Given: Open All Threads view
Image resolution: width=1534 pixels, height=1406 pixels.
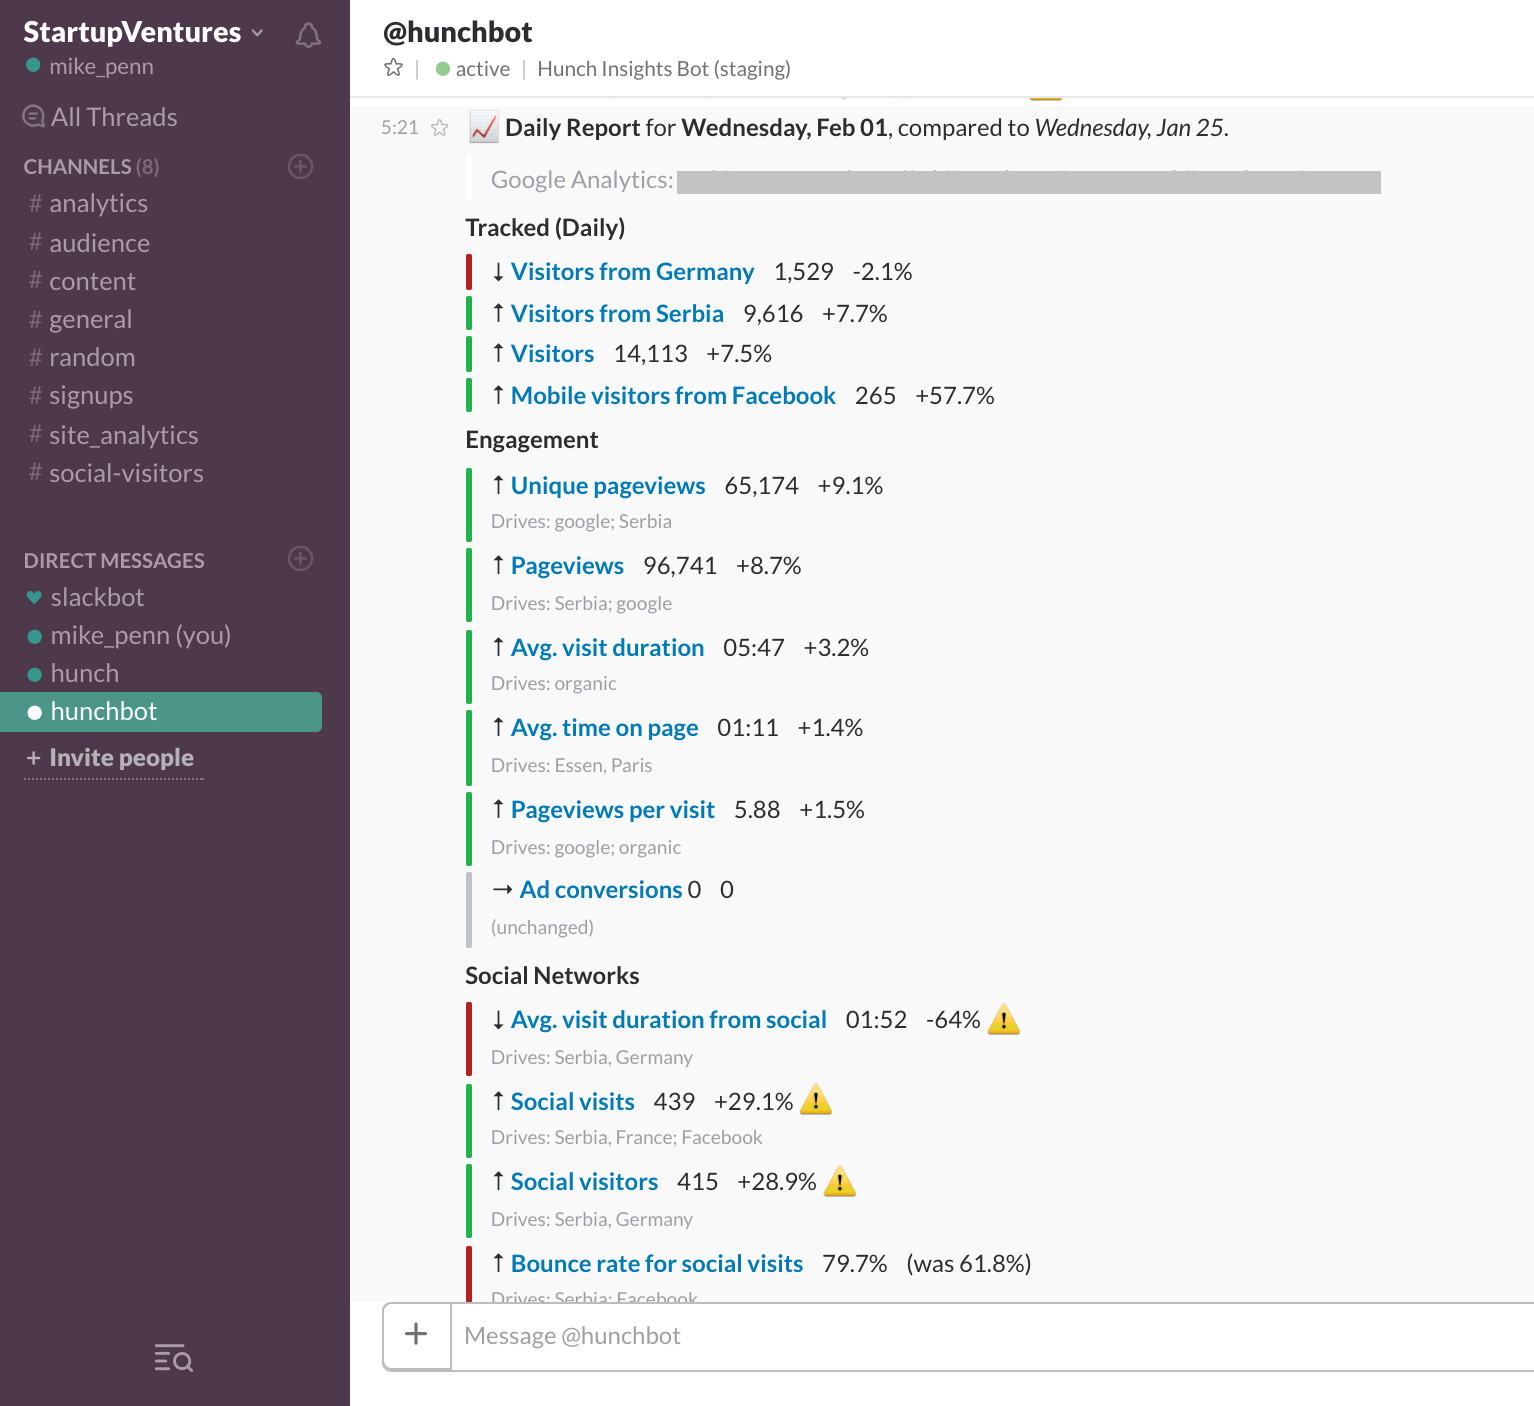Looking at the screenshot, I should click(101, 117).
